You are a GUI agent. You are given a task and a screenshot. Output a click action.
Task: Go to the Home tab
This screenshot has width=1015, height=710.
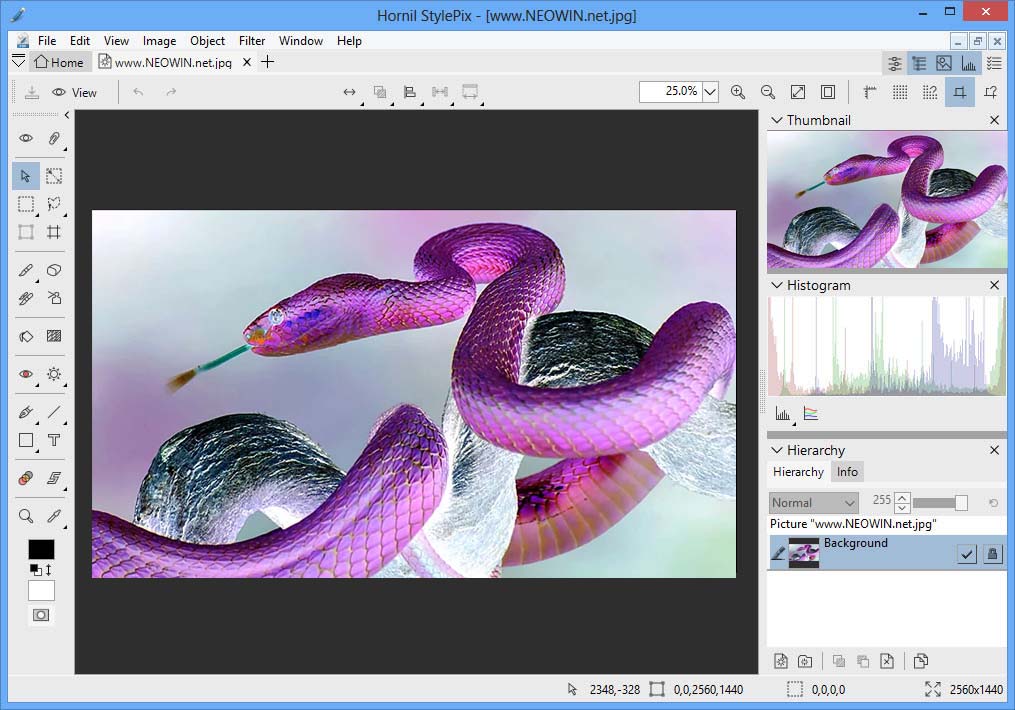pyautogui.click(x=58, y=62)
